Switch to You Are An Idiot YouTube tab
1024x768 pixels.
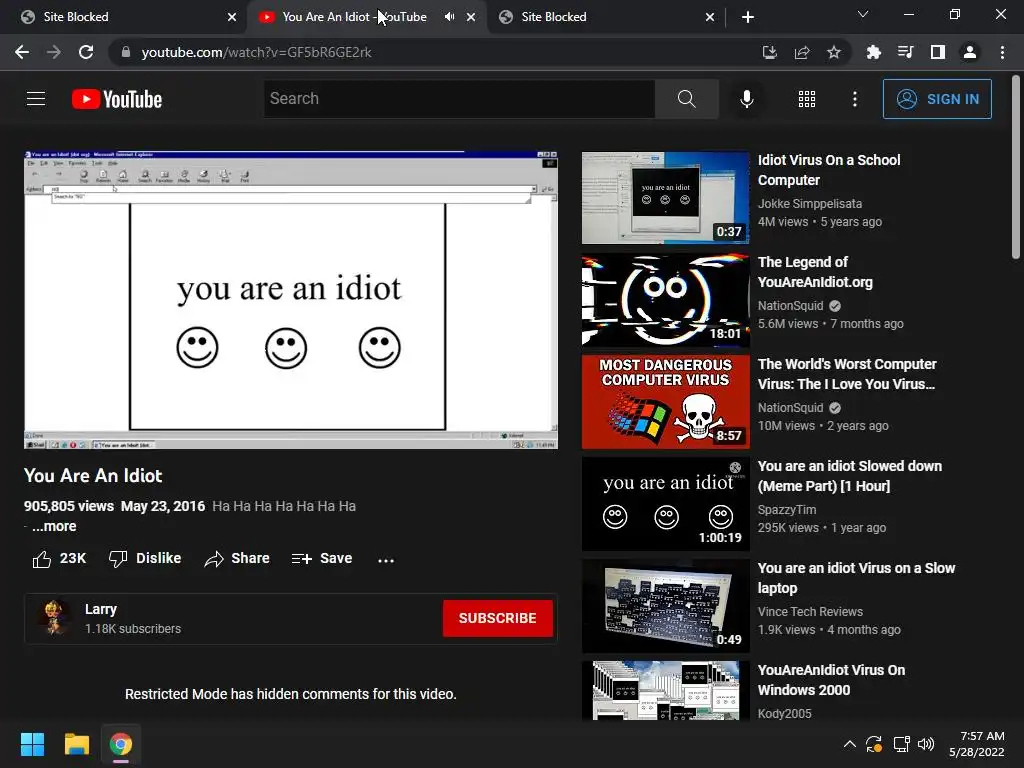[354, 17]
